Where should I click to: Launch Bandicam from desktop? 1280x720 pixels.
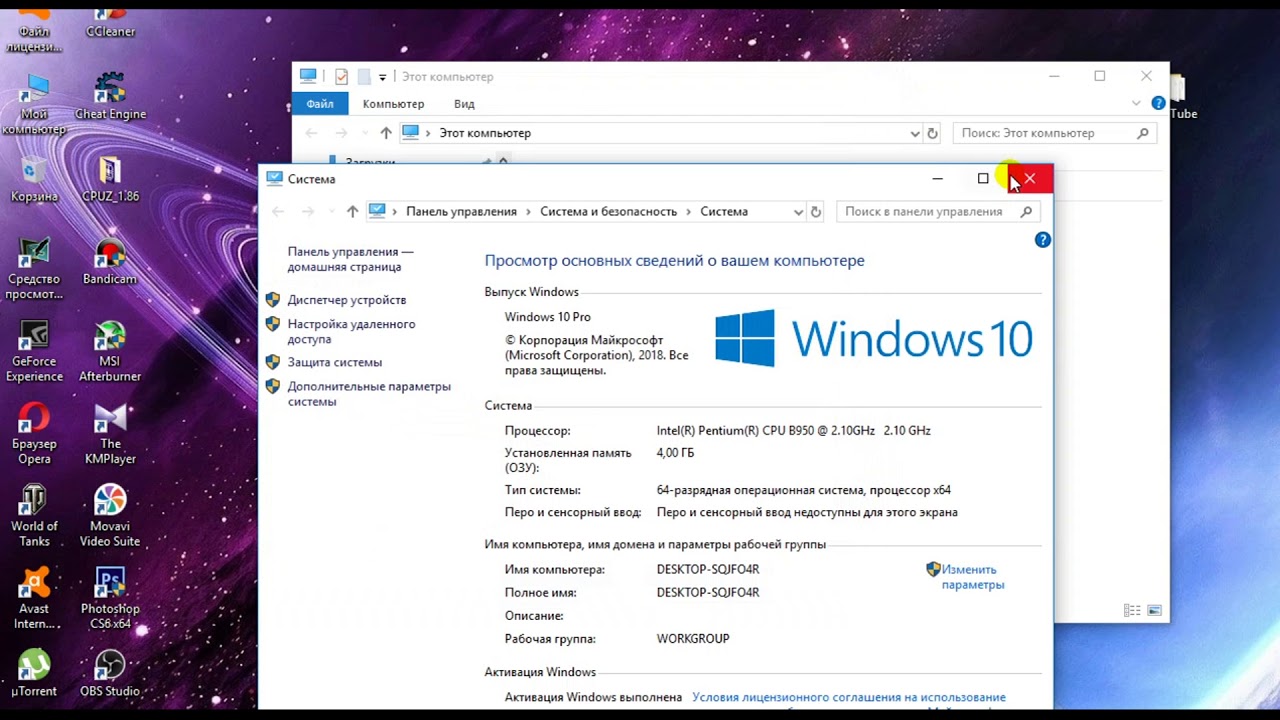(110, 262)
